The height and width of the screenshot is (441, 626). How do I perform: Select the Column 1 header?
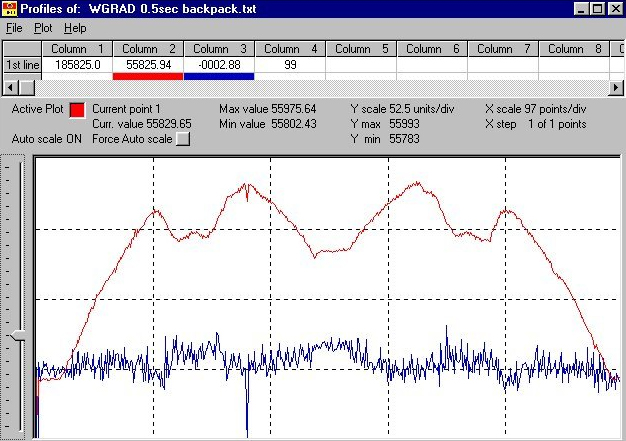pyautogui.click(x=77, y=48)
